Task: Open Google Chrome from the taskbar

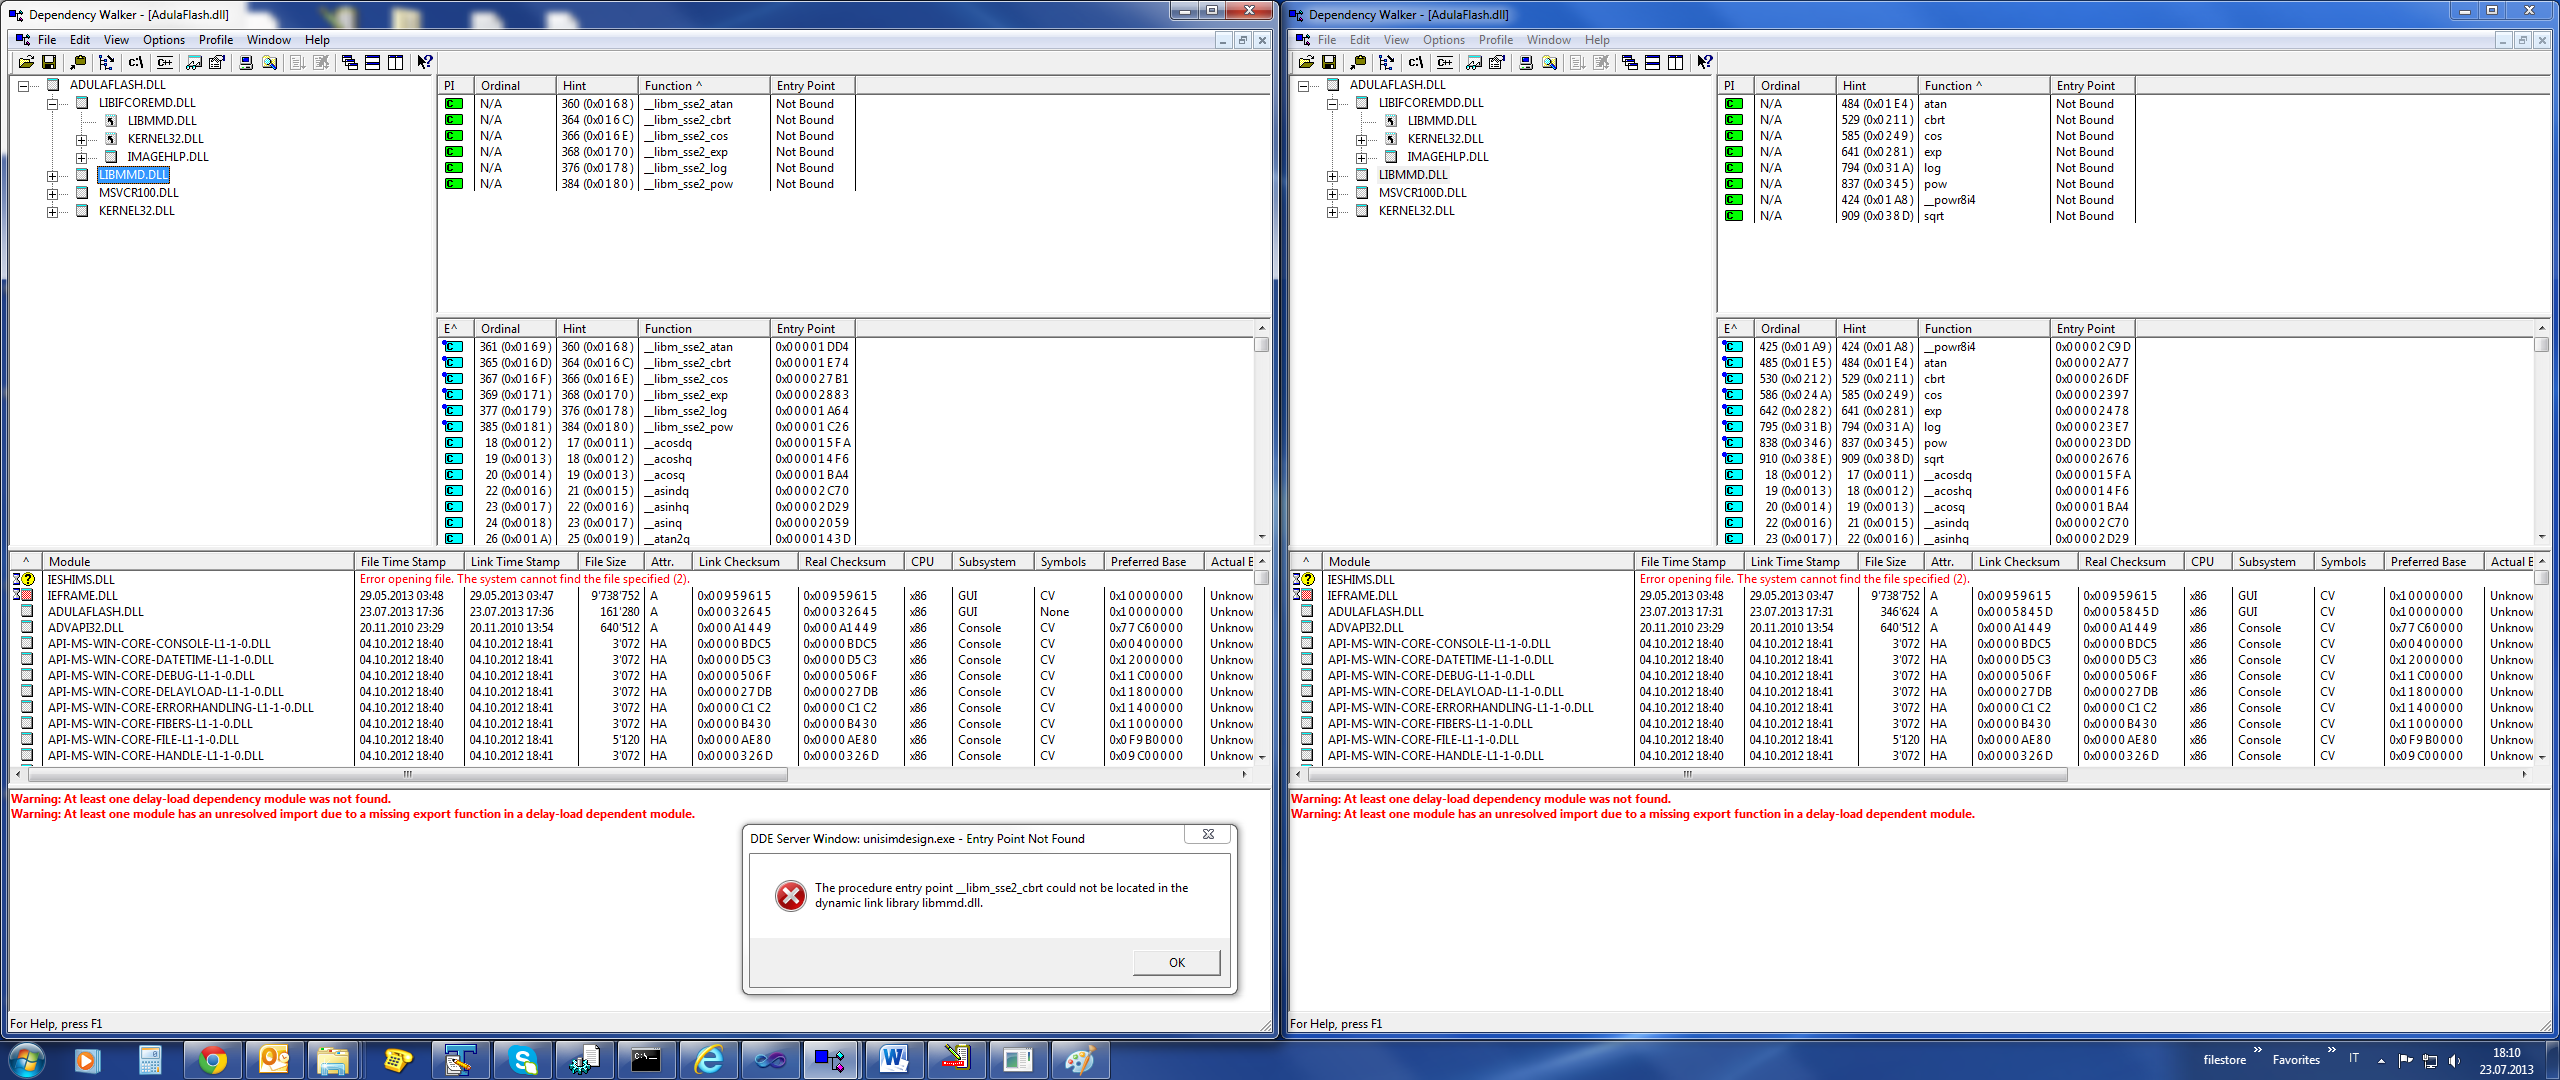Action: point(212,1059)
